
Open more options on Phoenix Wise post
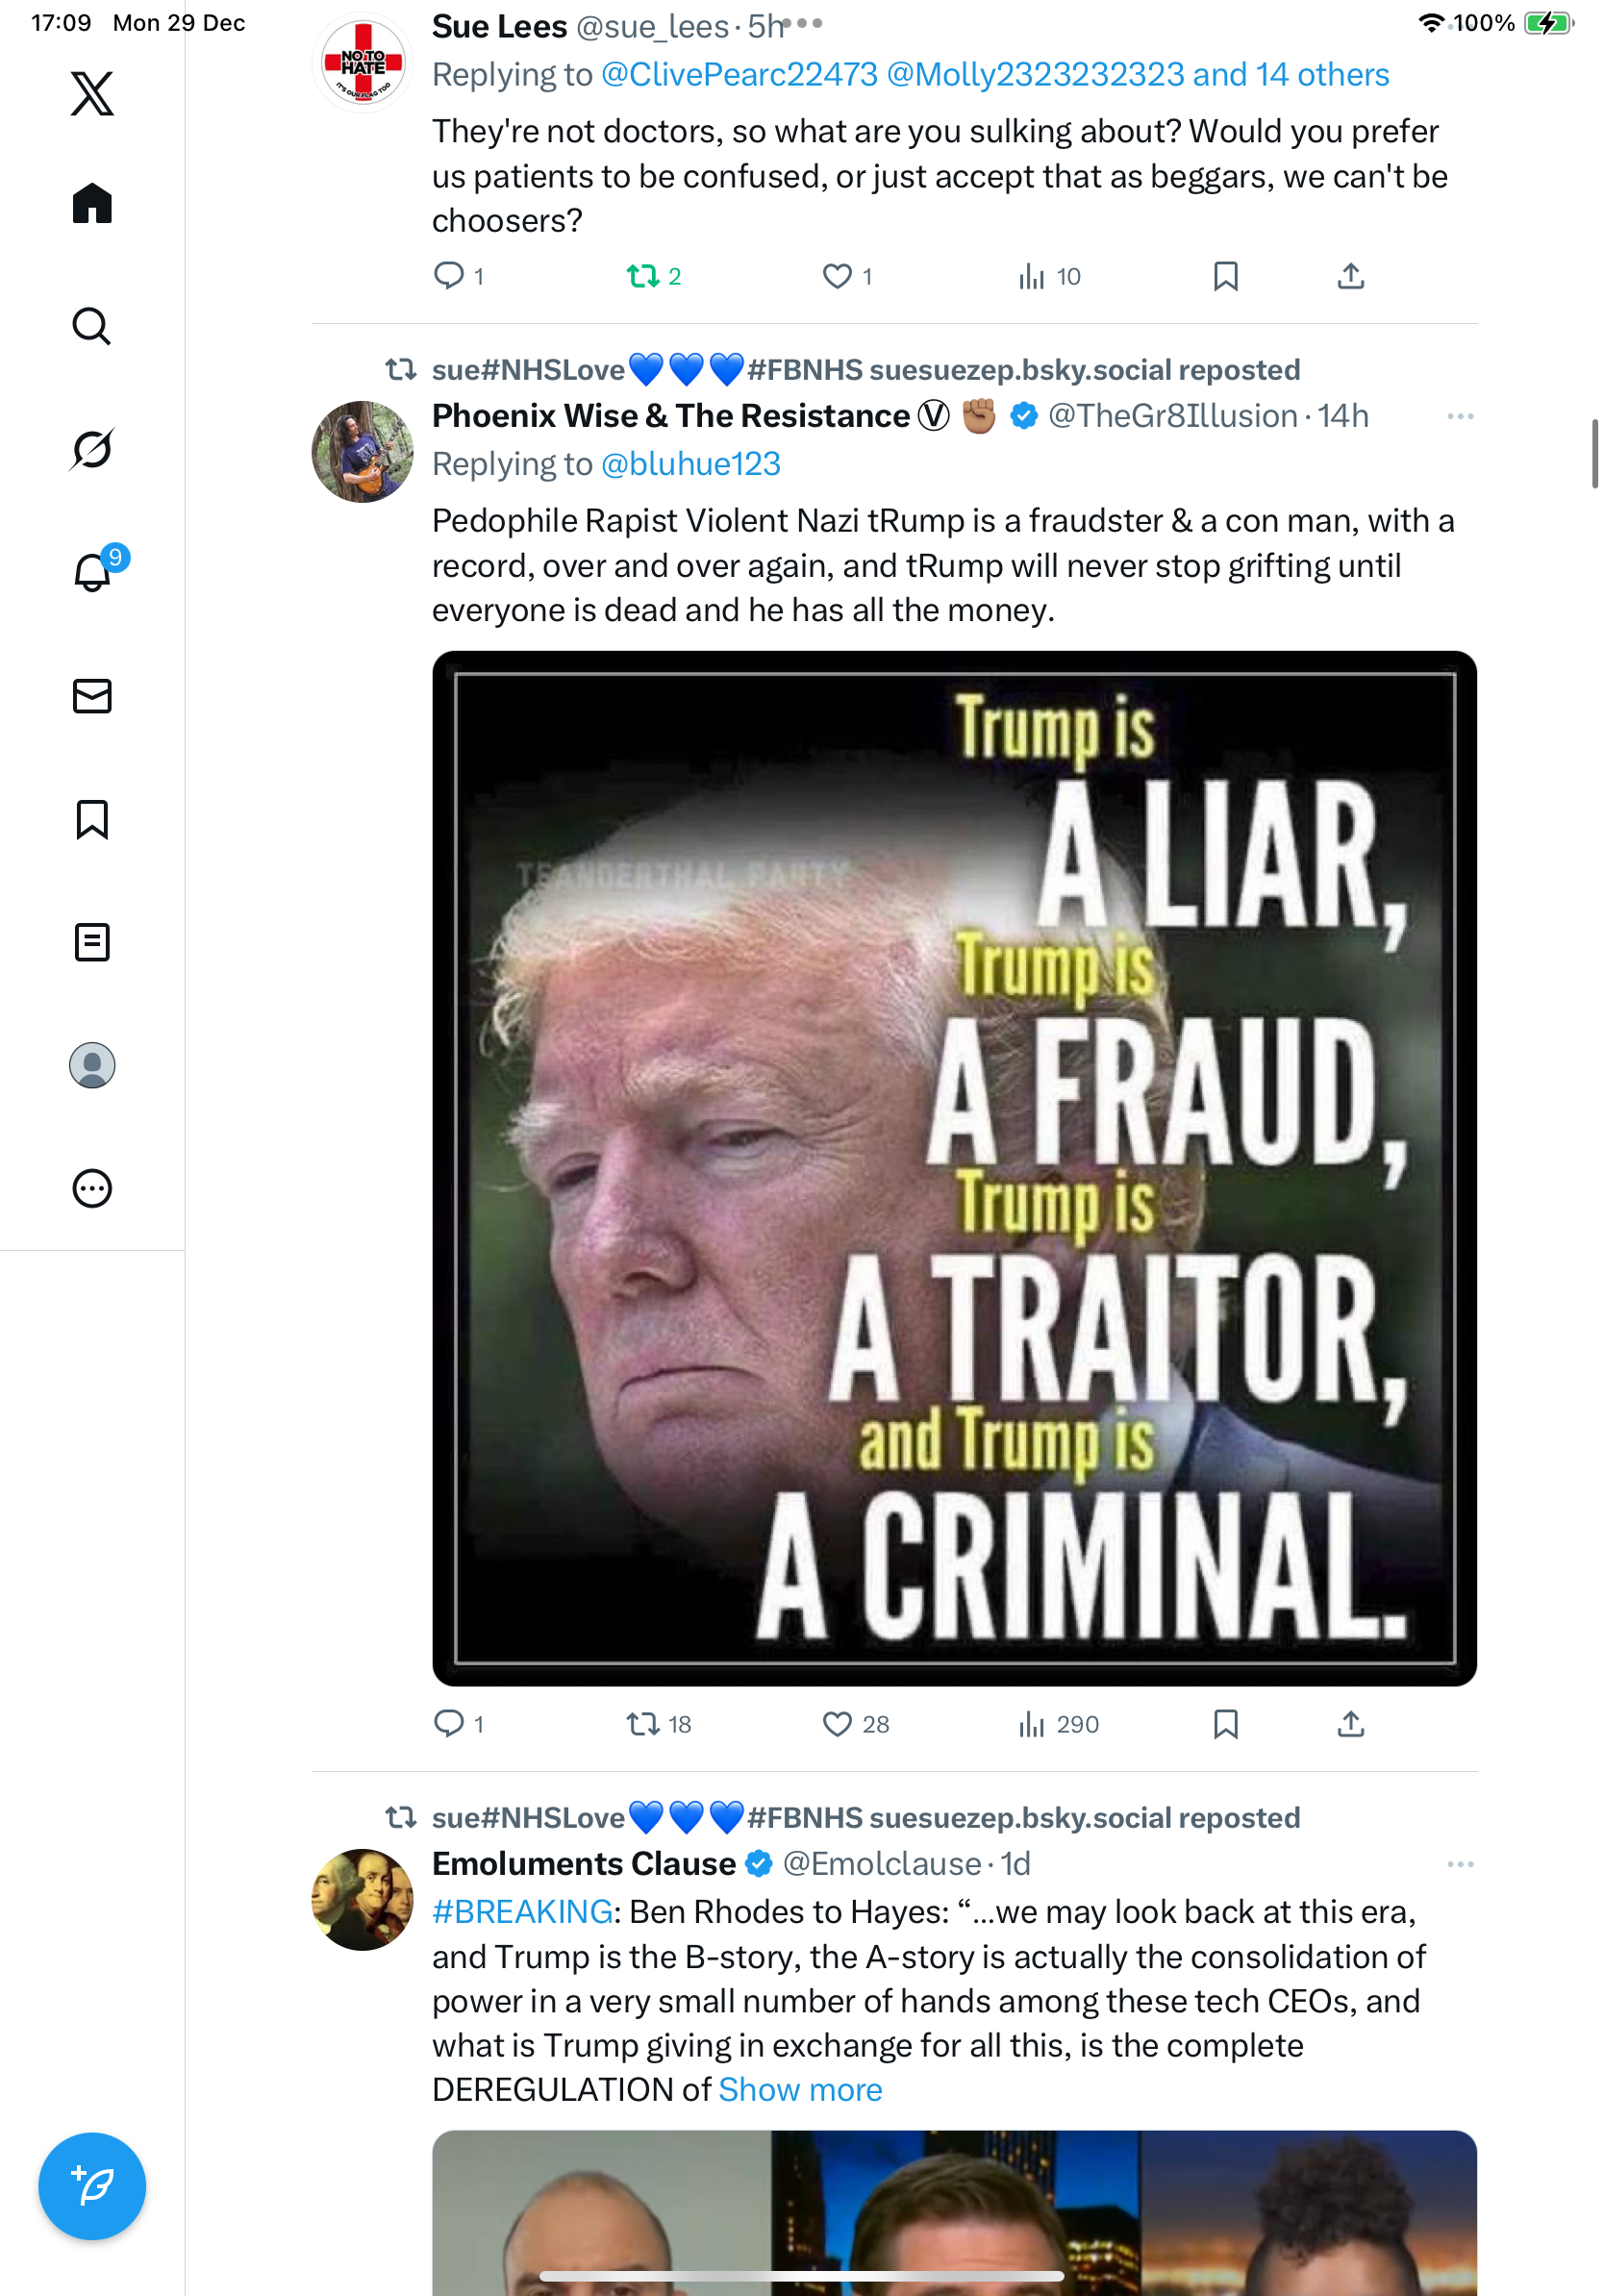pos(1460,416)
